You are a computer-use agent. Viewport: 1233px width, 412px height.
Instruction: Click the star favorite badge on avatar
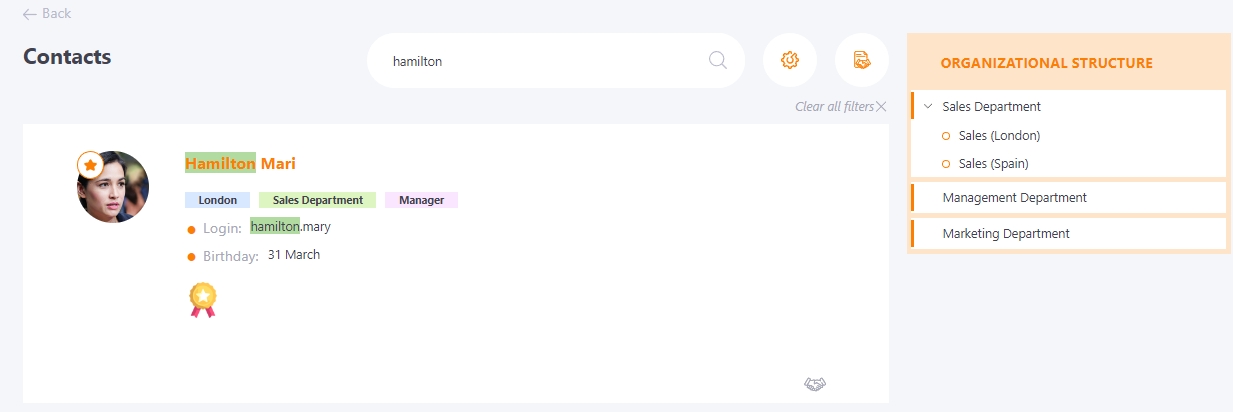click(90, 164)
